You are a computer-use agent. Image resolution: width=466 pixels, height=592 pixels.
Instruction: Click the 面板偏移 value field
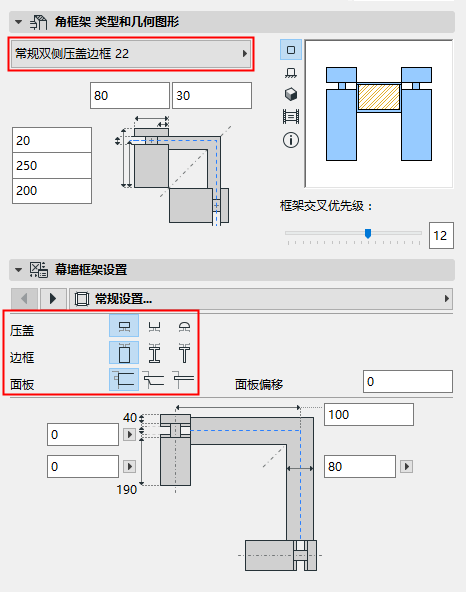tap(408, 382)
